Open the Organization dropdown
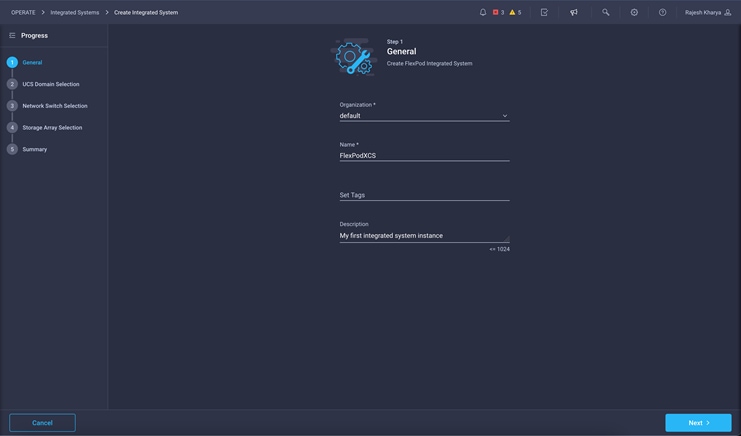741x436 pixels. pyautogui.click(x=424, y=116)
